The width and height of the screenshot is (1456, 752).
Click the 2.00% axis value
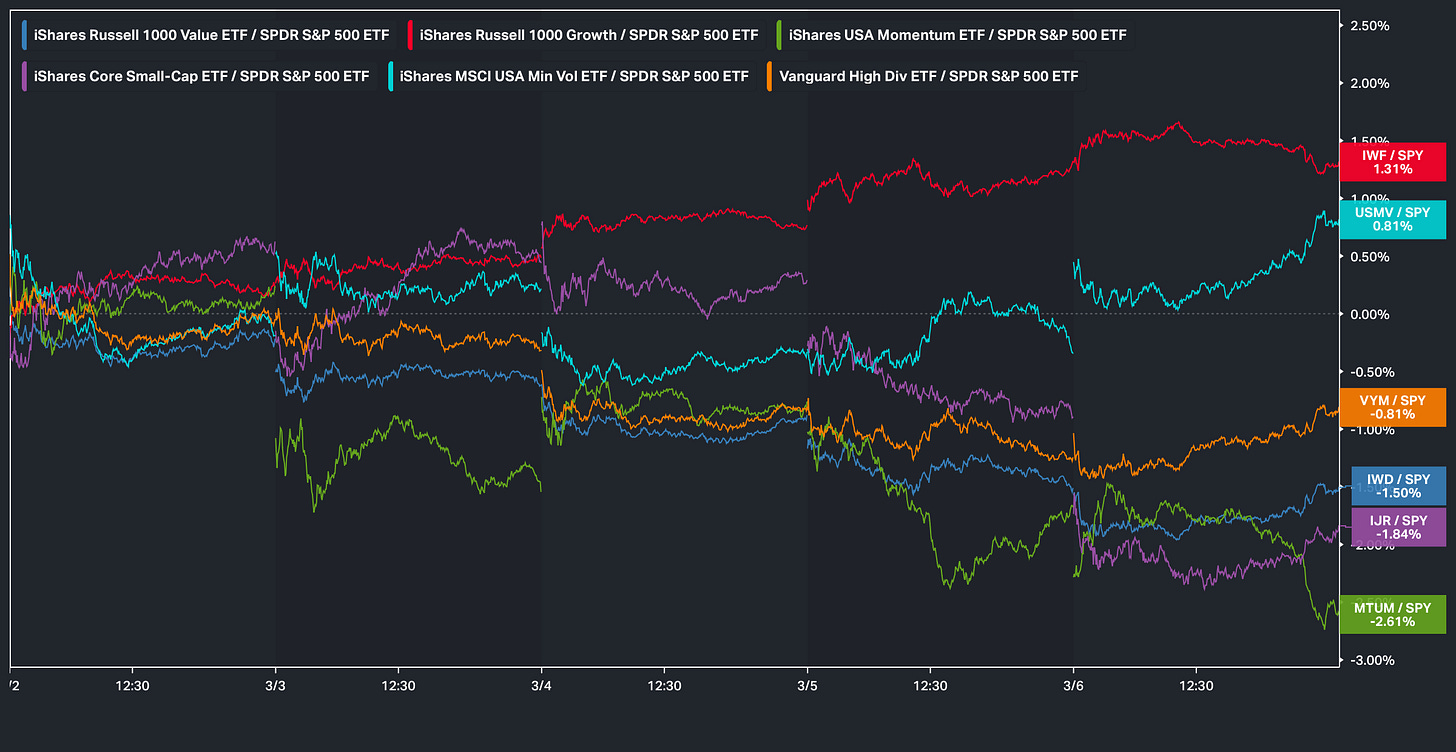pyautogui.click(x=1369, y=83)
